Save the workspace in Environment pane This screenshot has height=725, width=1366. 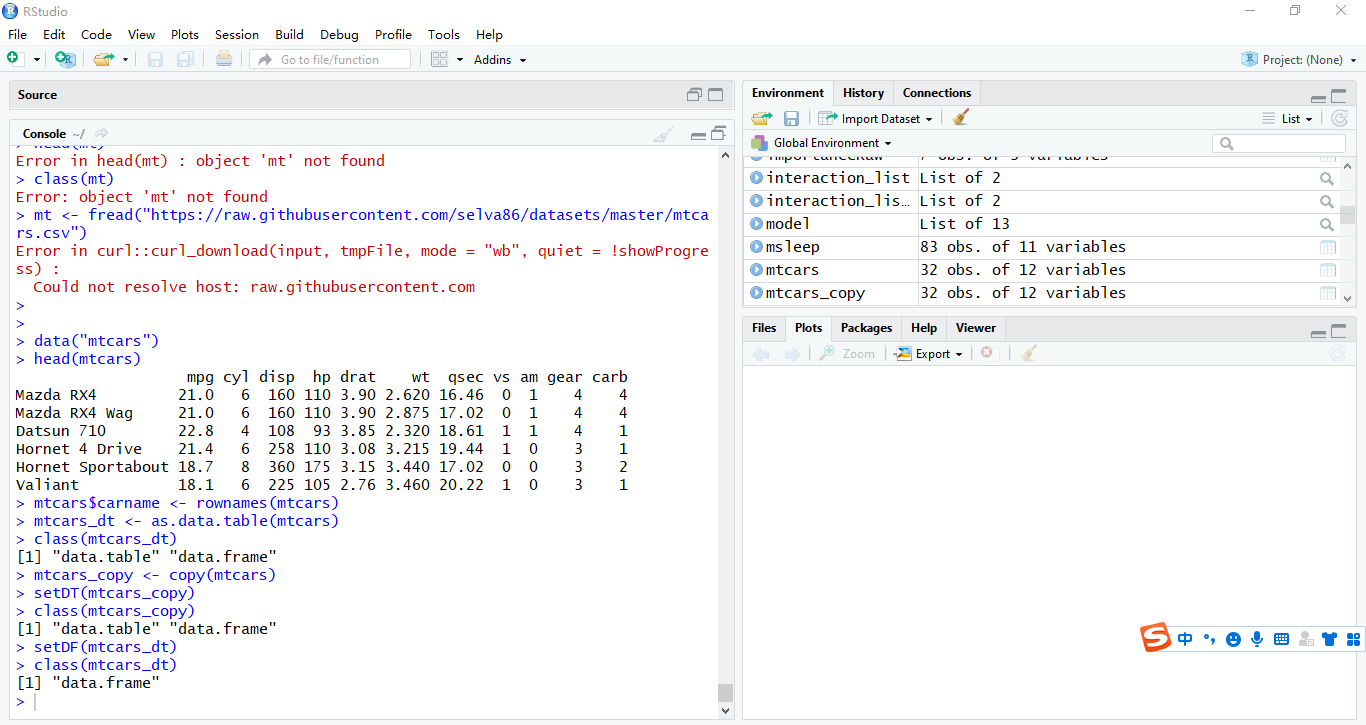[x=791, y=117]
